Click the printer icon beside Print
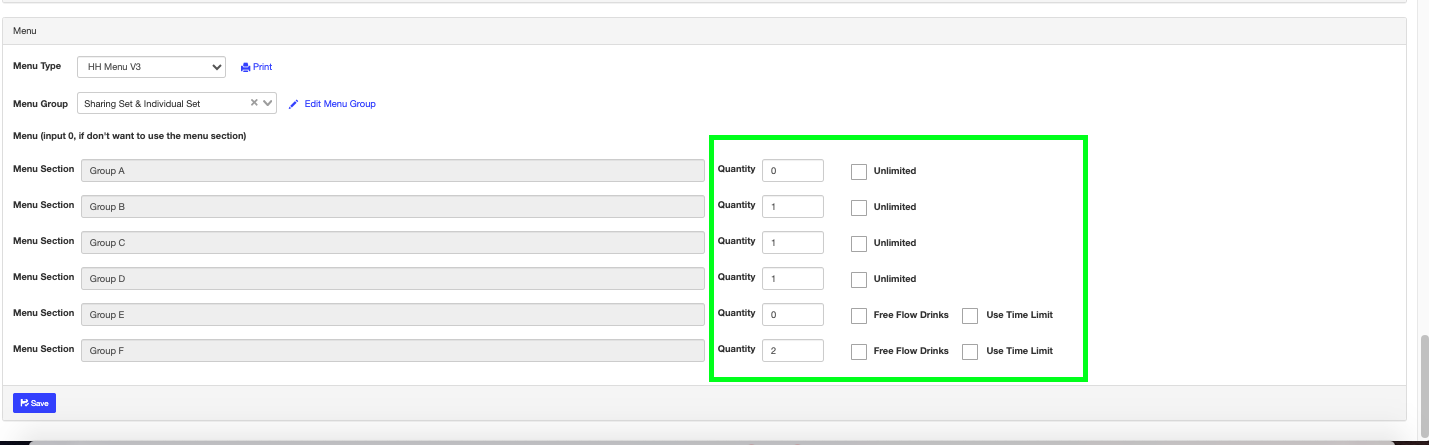This screenshot has height=445, width=1429. coord(245,67)
